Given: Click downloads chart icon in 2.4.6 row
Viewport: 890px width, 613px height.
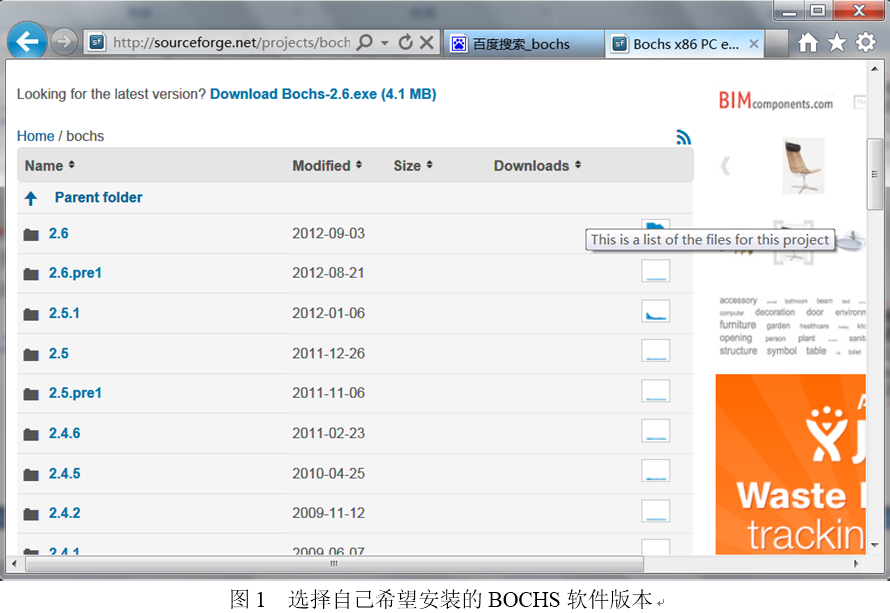Looking at the screenshot, I should [656, 431].
